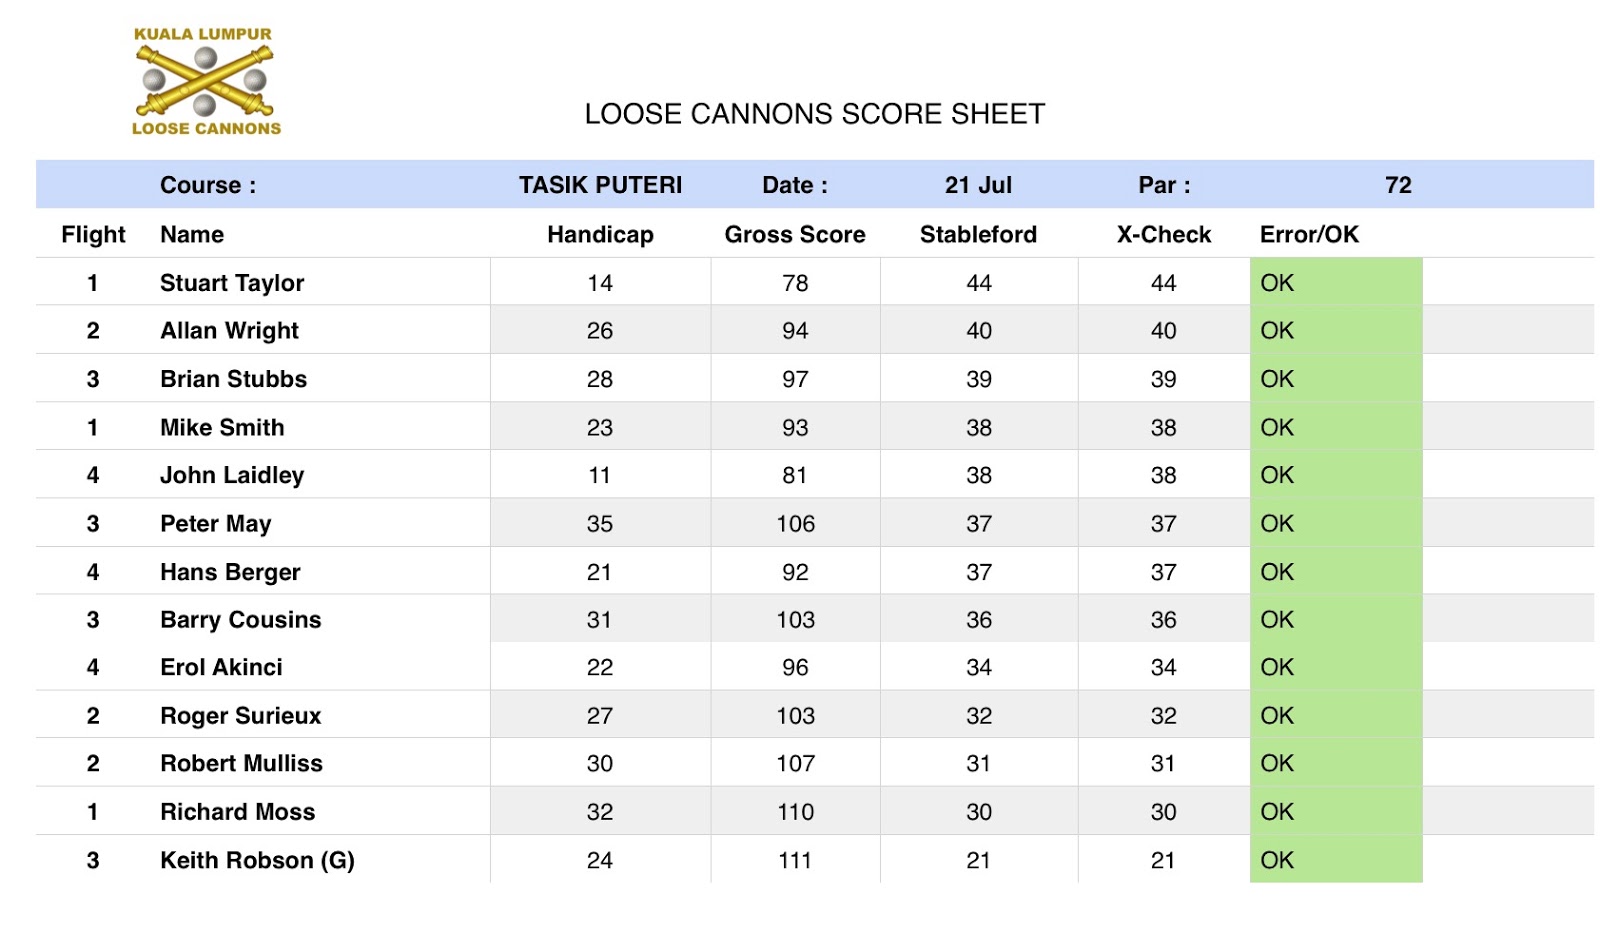Click the Tasik Puteri course cell
Viewport: 1600px width, 934px height.
(600, 185)
